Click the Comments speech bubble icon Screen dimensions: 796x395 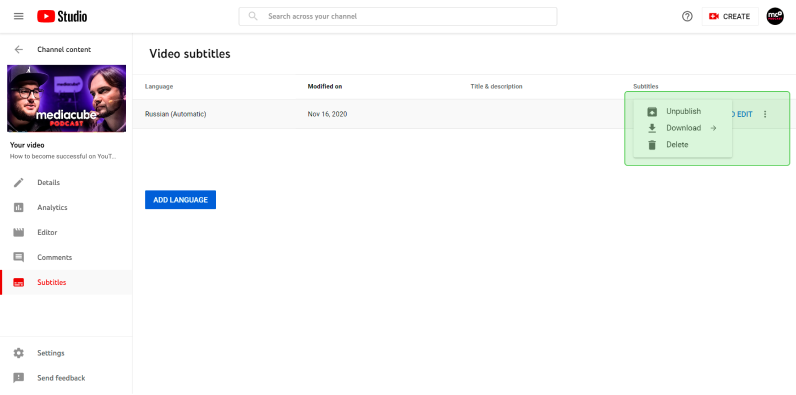[19, 257]
